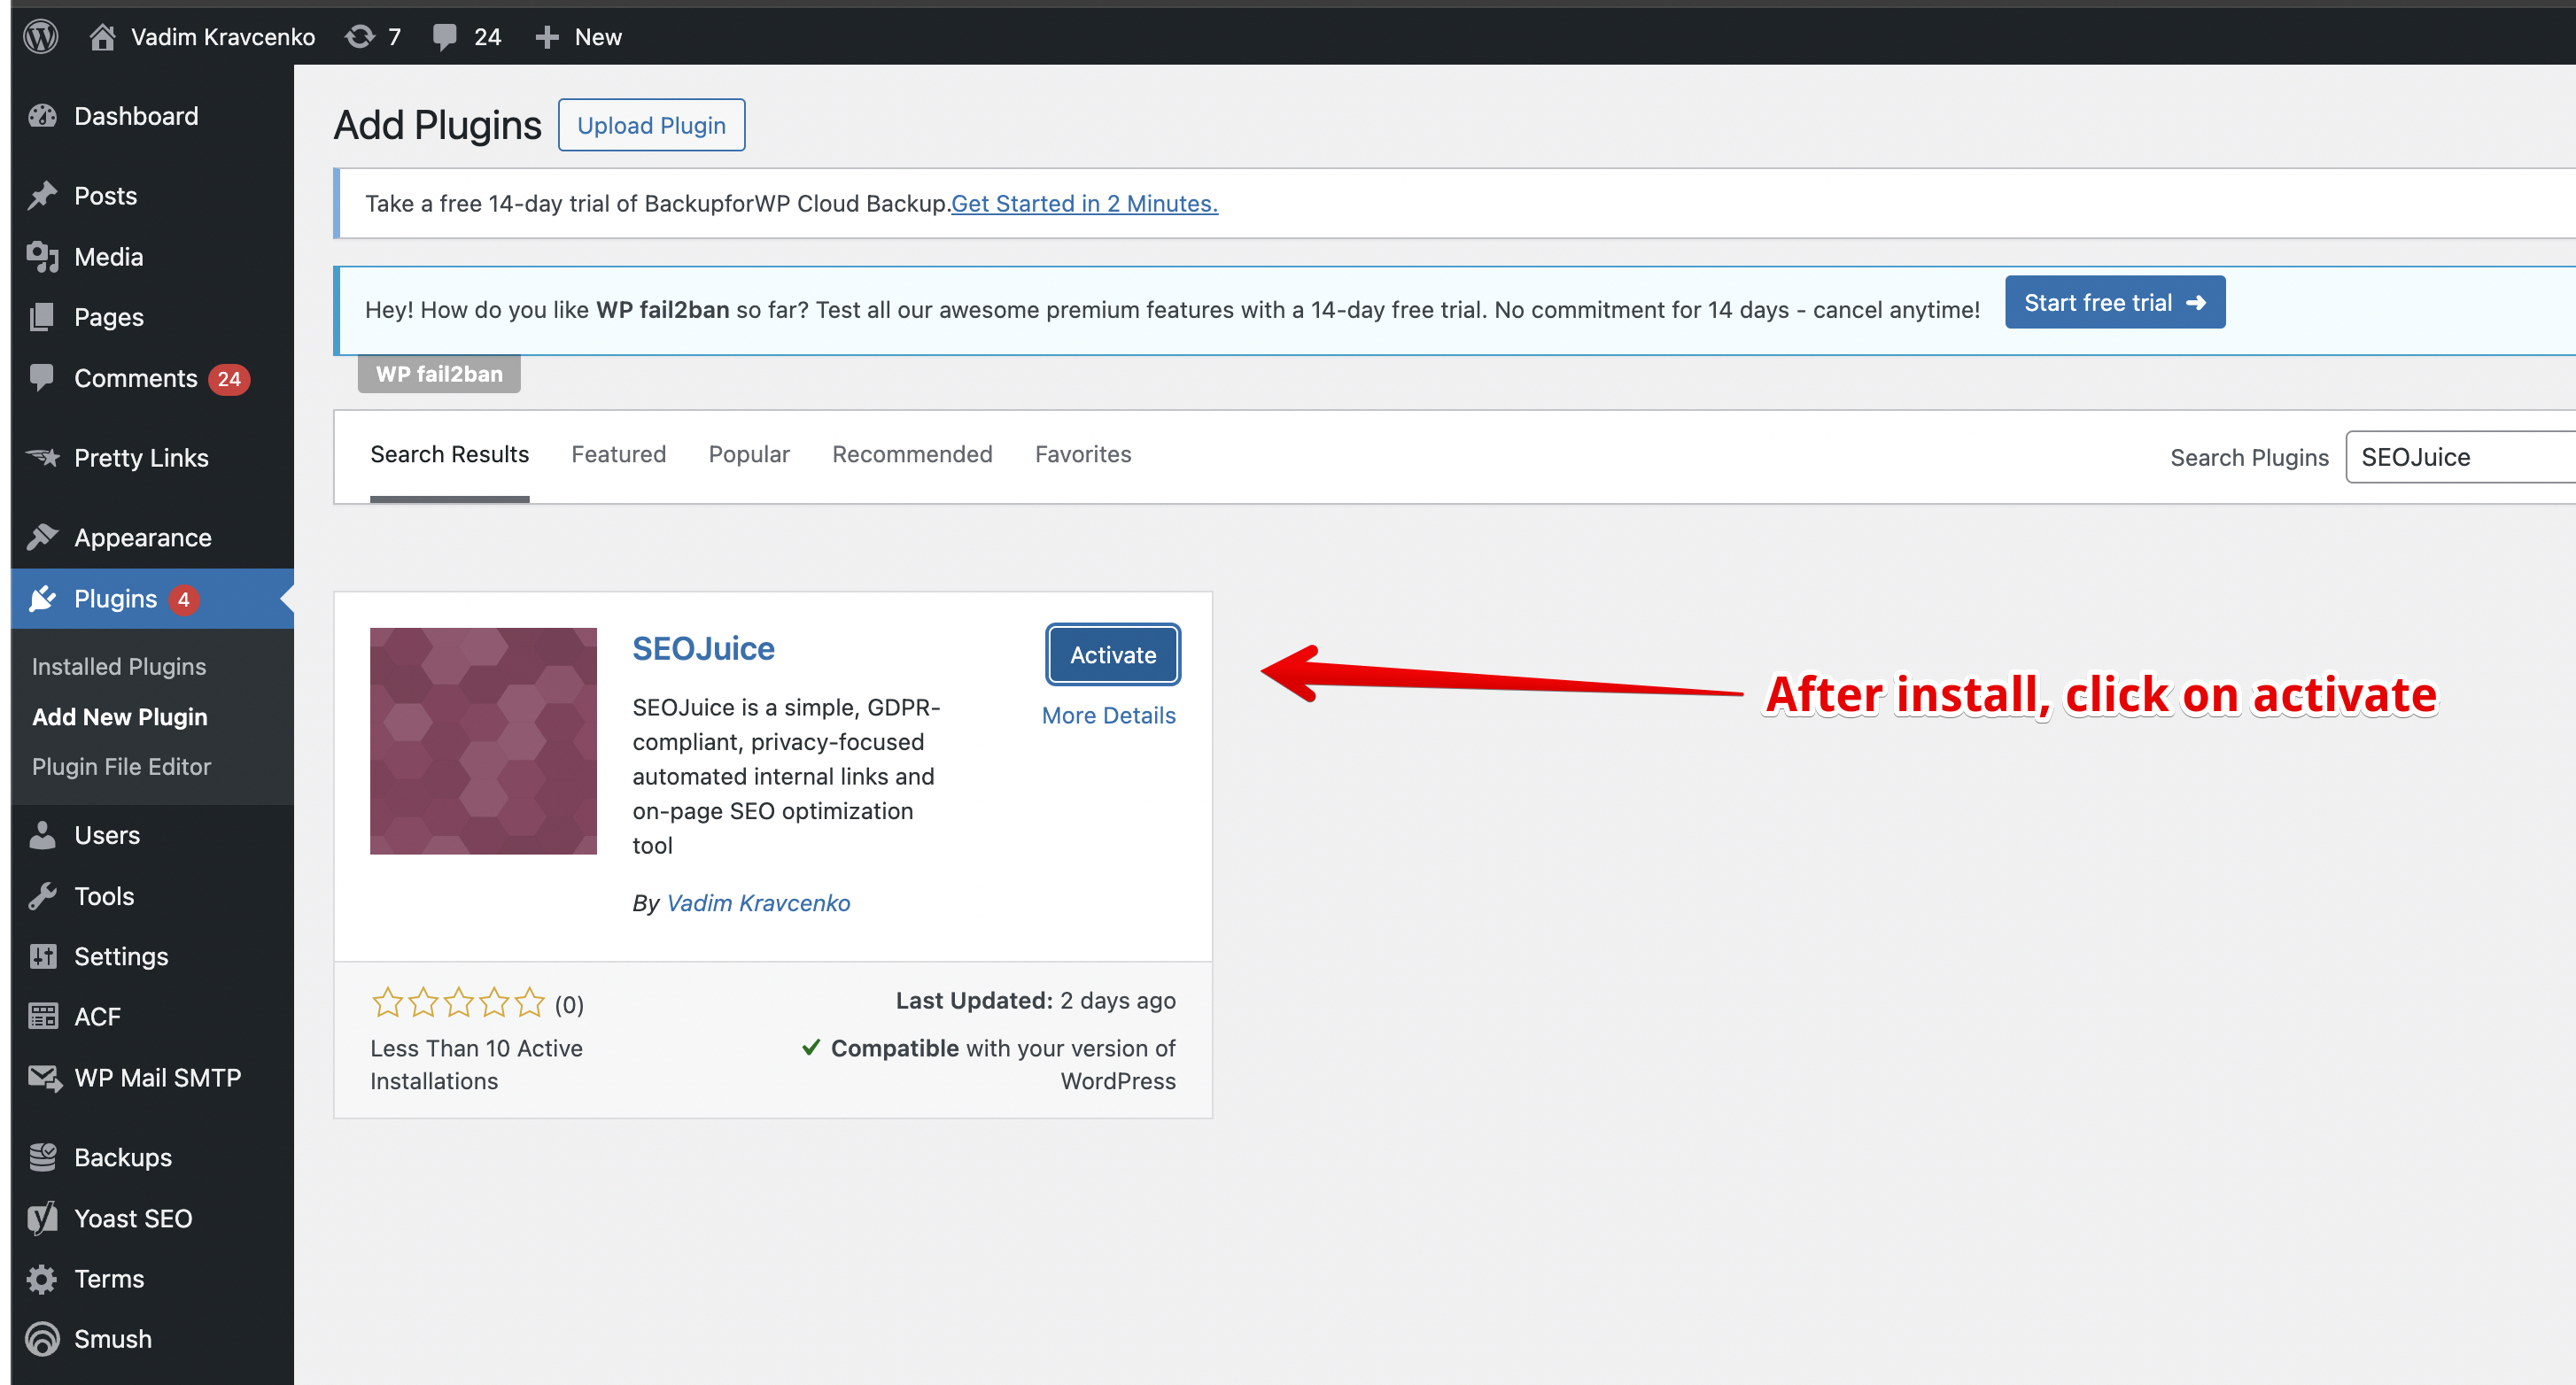Image resolution: width=2576 pixels, height=1385 pixels.
Task: Click the Pages sidebar icon
Action: pyautogui.click(x=43, y=317)
